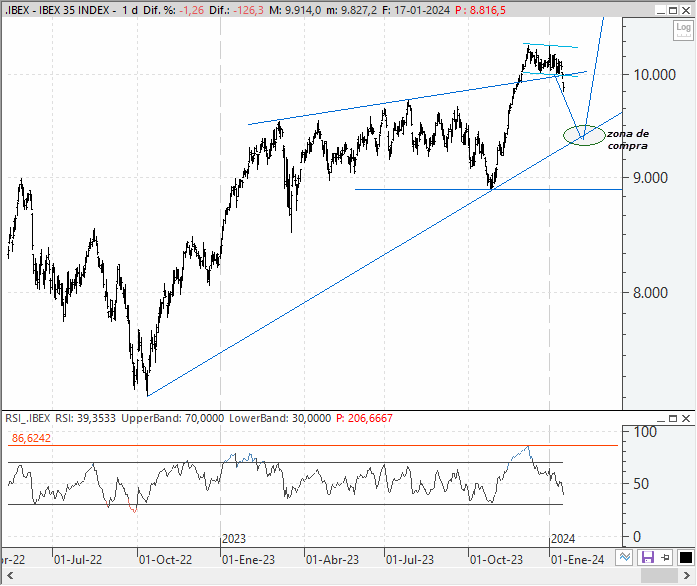Click the 86,6242 RSI level label

(x=31, y=438)
